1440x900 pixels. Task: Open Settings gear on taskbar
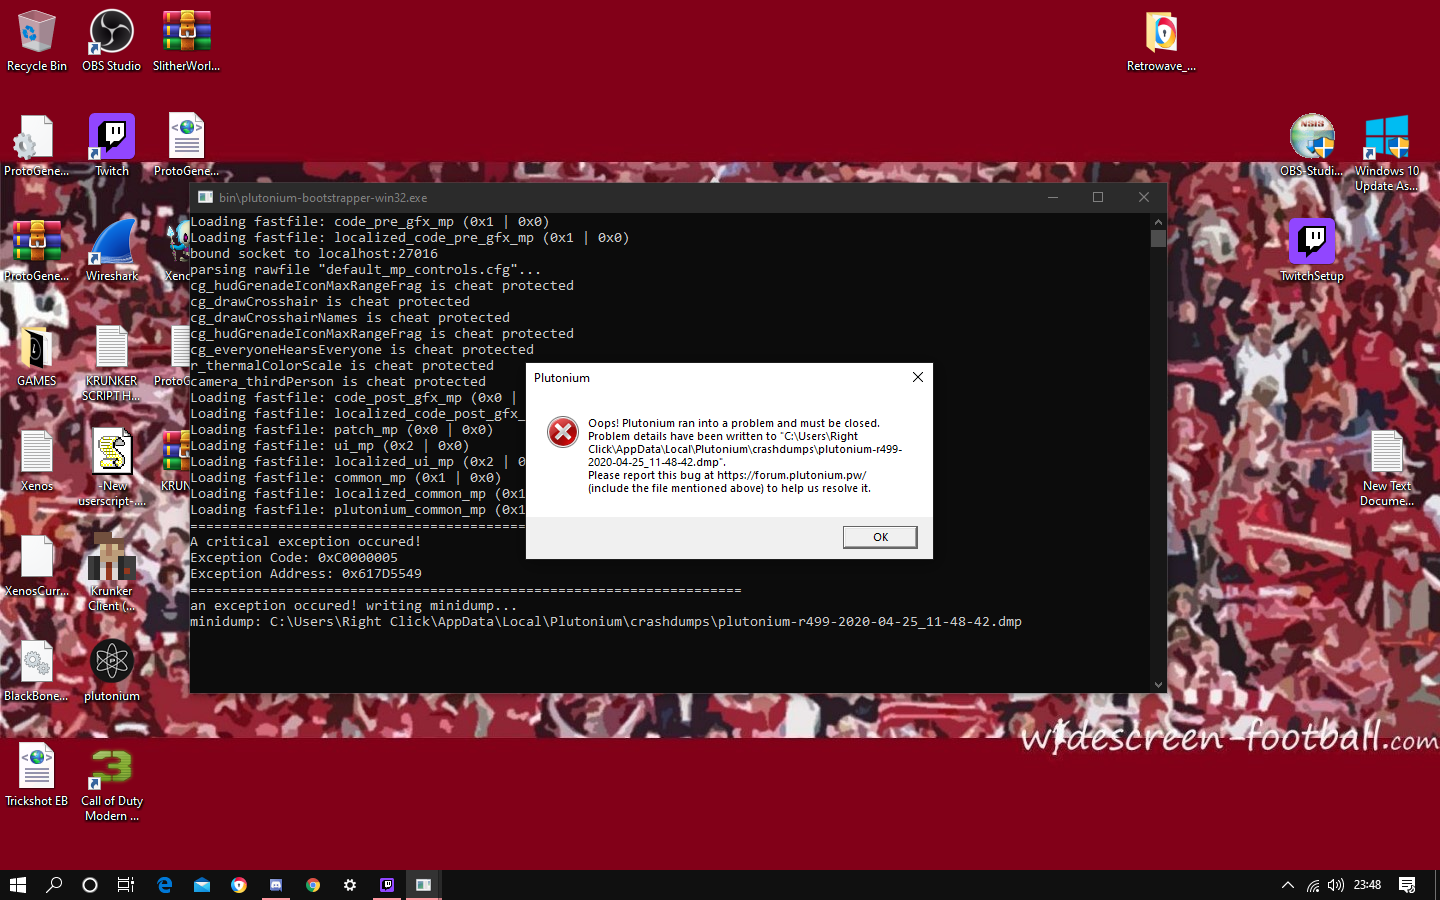point(350,885)
